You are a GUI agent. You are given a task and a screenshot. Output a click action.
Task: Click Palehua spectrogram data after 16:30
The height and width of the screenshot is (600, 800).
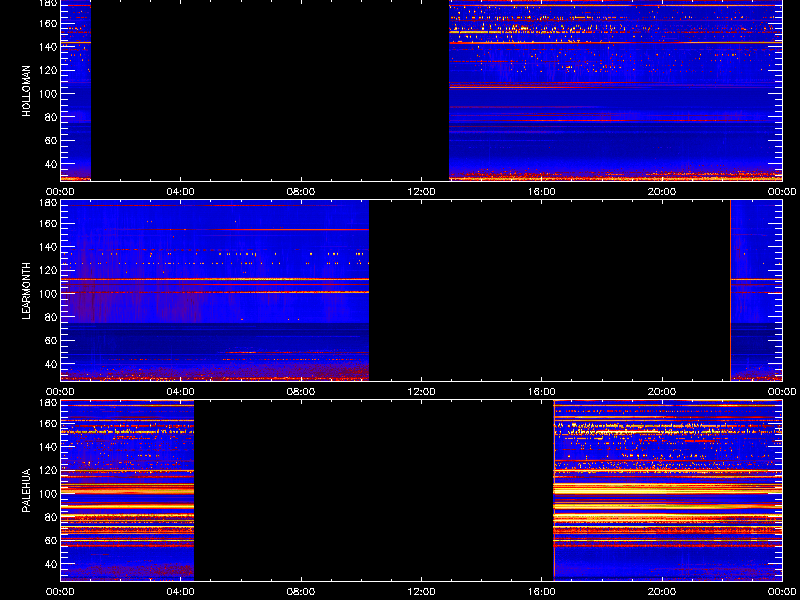coord(668,490)
